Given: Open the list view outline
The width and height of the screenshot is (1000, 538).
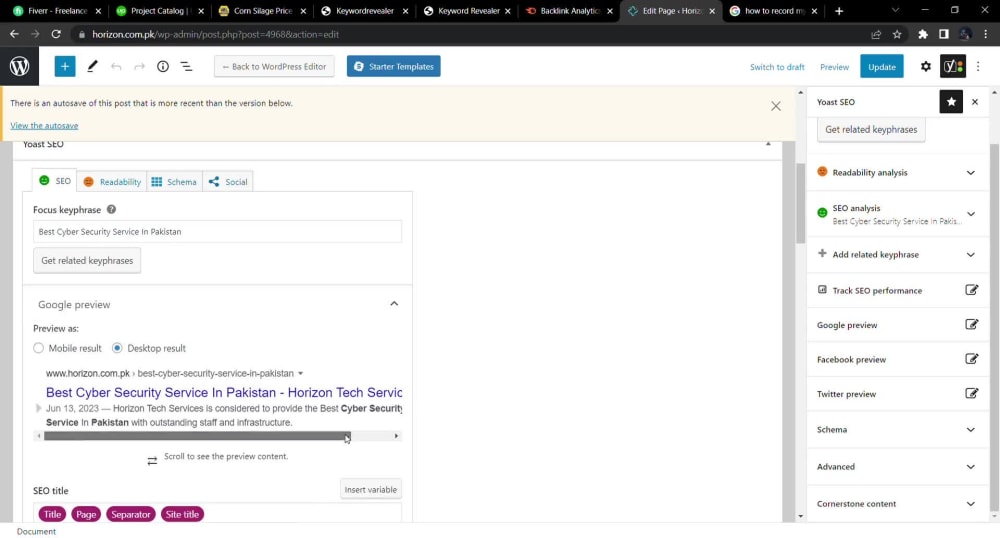Looking at the screenshot, I should tap(186, 66).
